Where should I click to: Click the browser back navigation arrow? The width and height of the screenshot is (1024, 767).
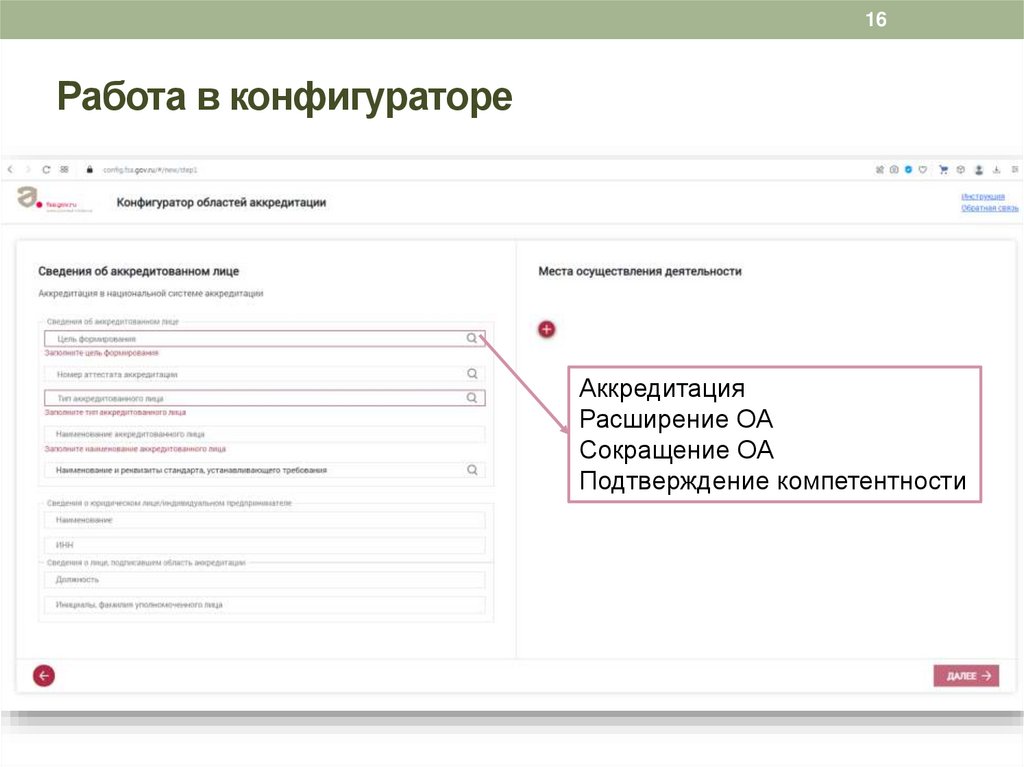pyautogui.click(x=10, y=170)
